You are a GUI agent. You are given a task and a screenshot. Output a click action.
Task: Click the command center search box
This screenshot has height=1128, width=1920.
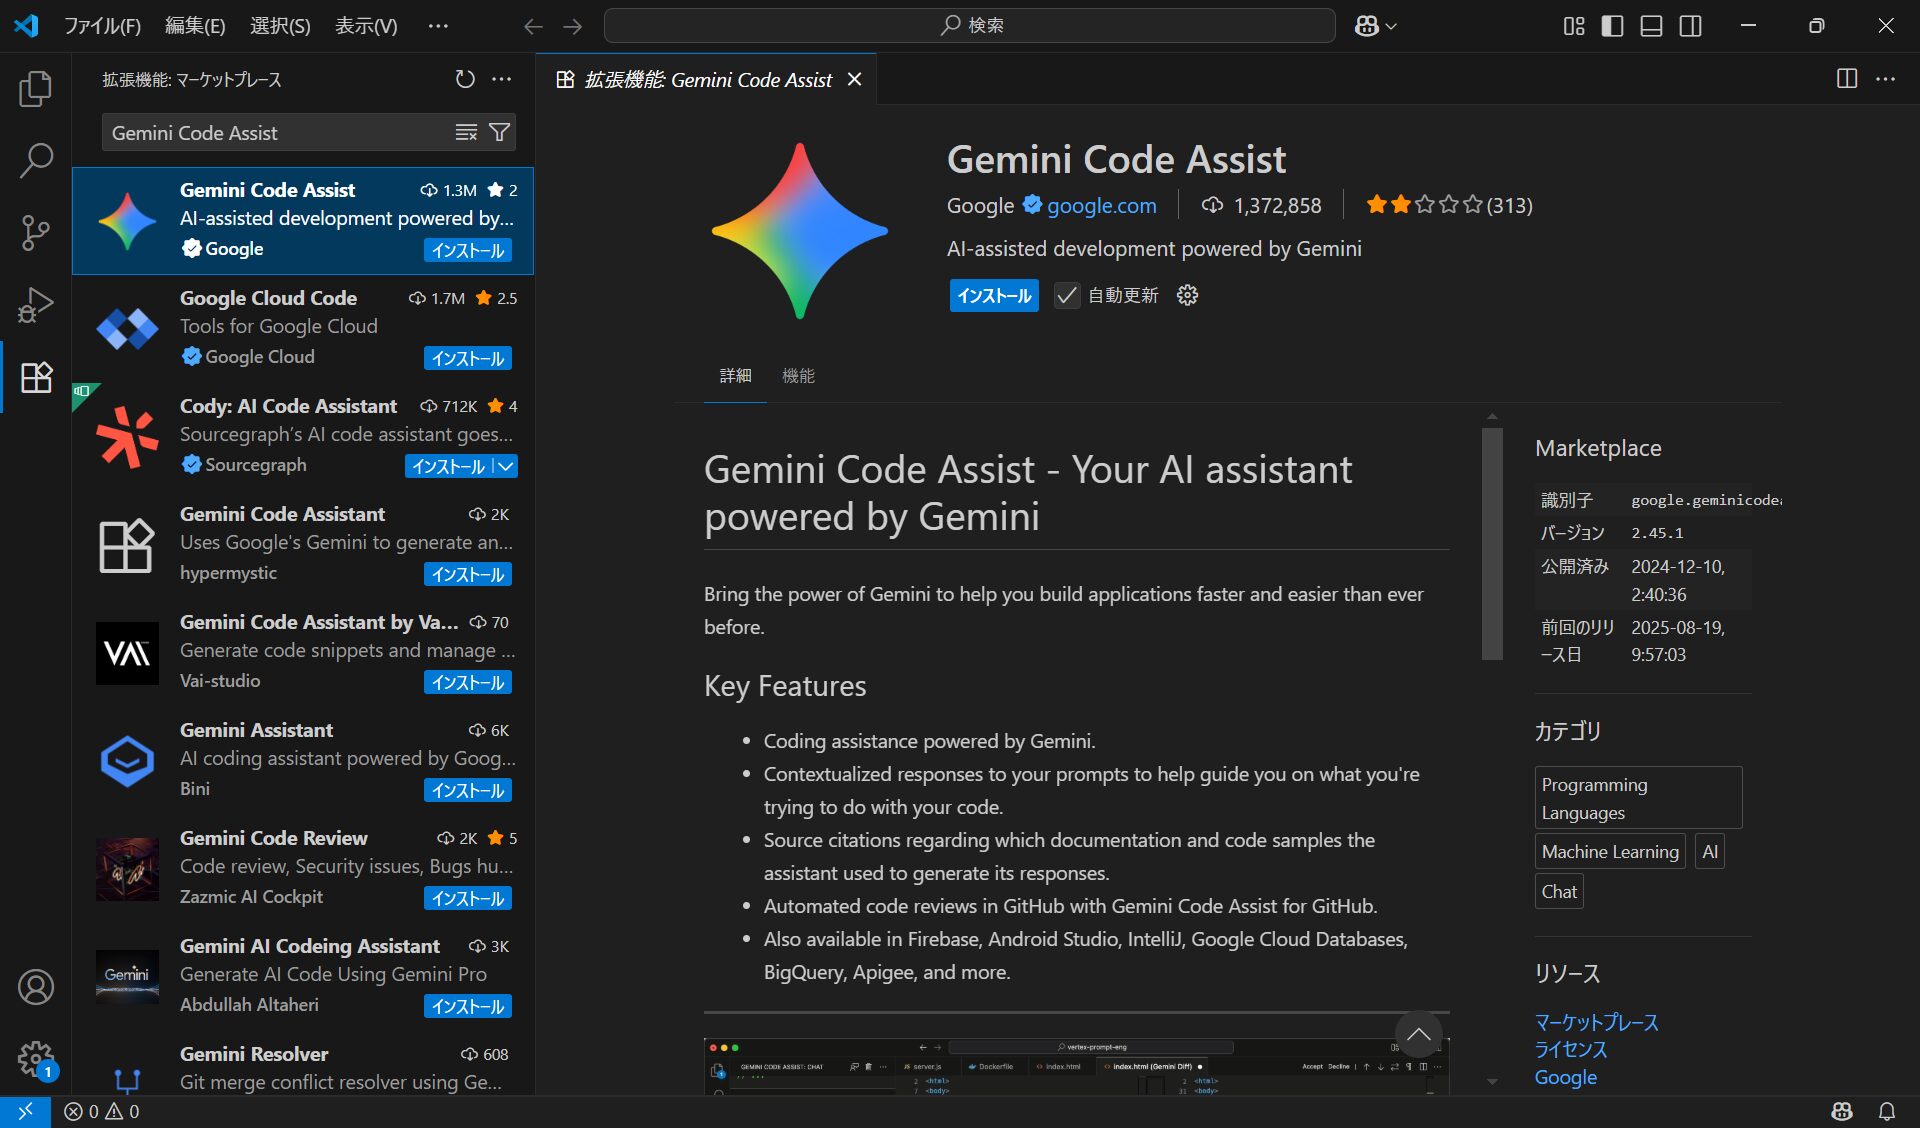(x=970, y=26)
